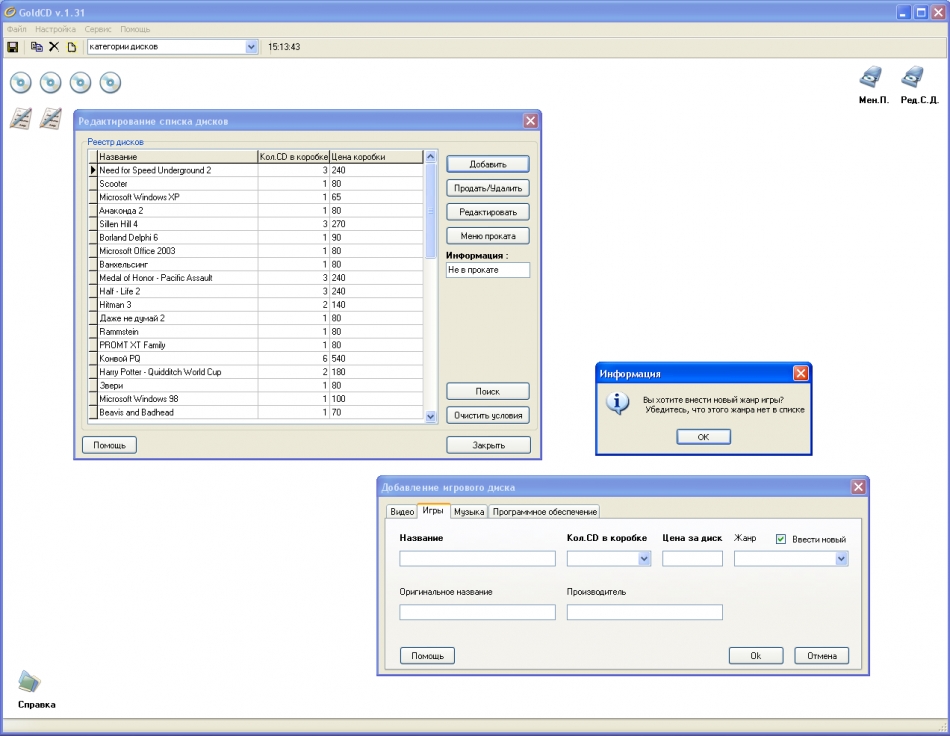Click the Цена коробки column header
This screenshot has width=950, height=736.
coord(376,156)
